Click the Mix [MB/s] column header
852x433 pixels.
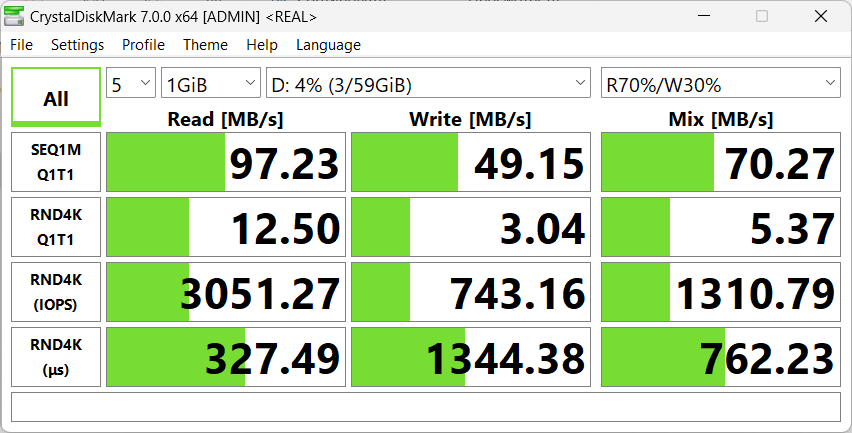click(721, 119)
